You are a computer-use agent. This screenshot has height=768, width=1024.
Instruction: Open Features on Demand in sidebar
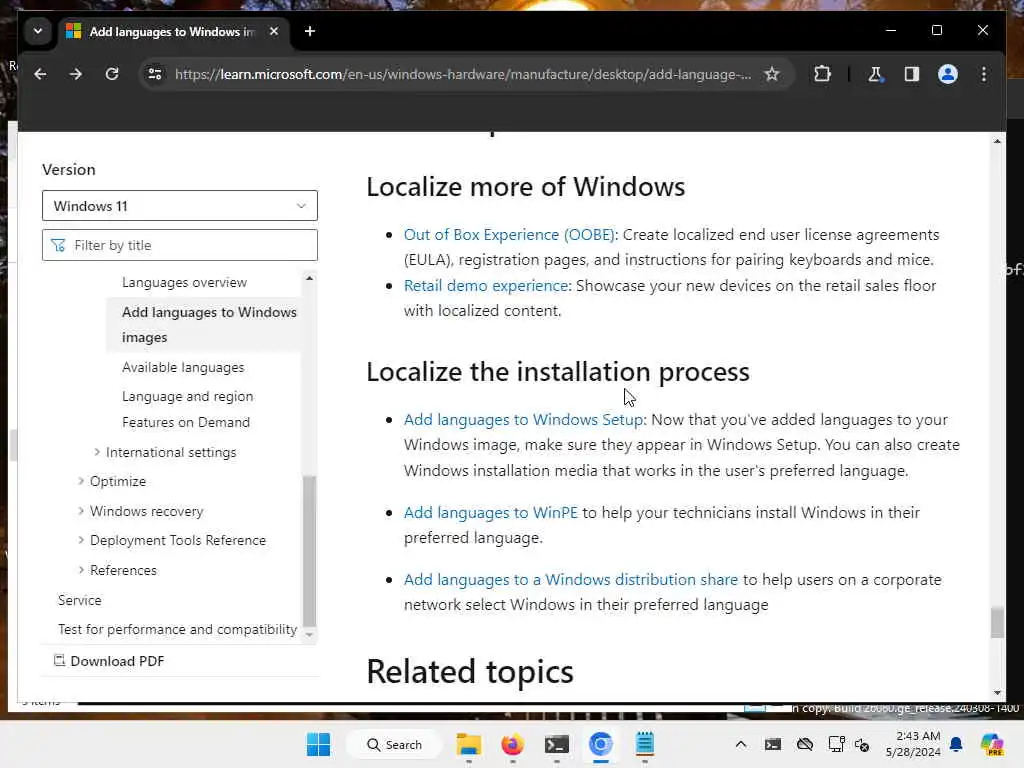point(185,422)
